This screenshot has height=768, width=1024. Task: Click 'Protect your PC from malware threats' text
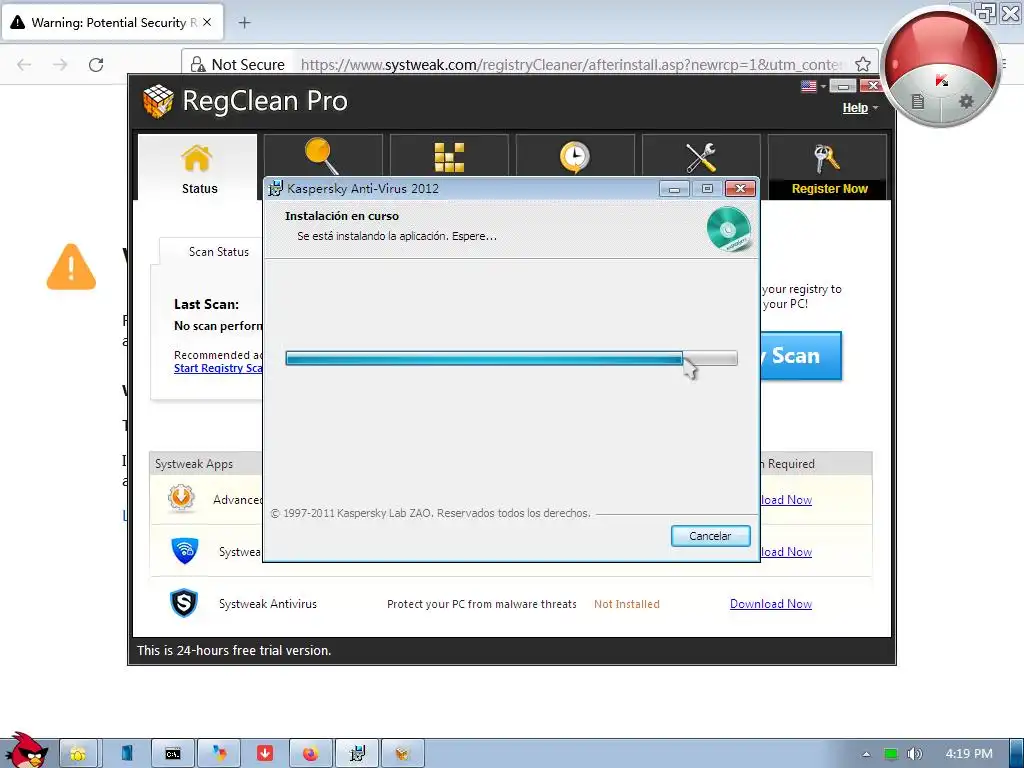481,604
